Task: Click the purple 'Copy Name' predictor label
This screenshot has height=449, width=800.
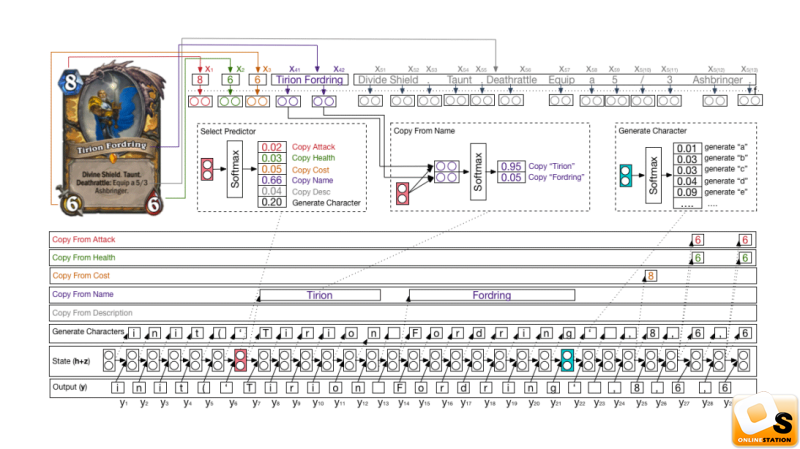Action: pyautogui.click(x=312, y=180)
